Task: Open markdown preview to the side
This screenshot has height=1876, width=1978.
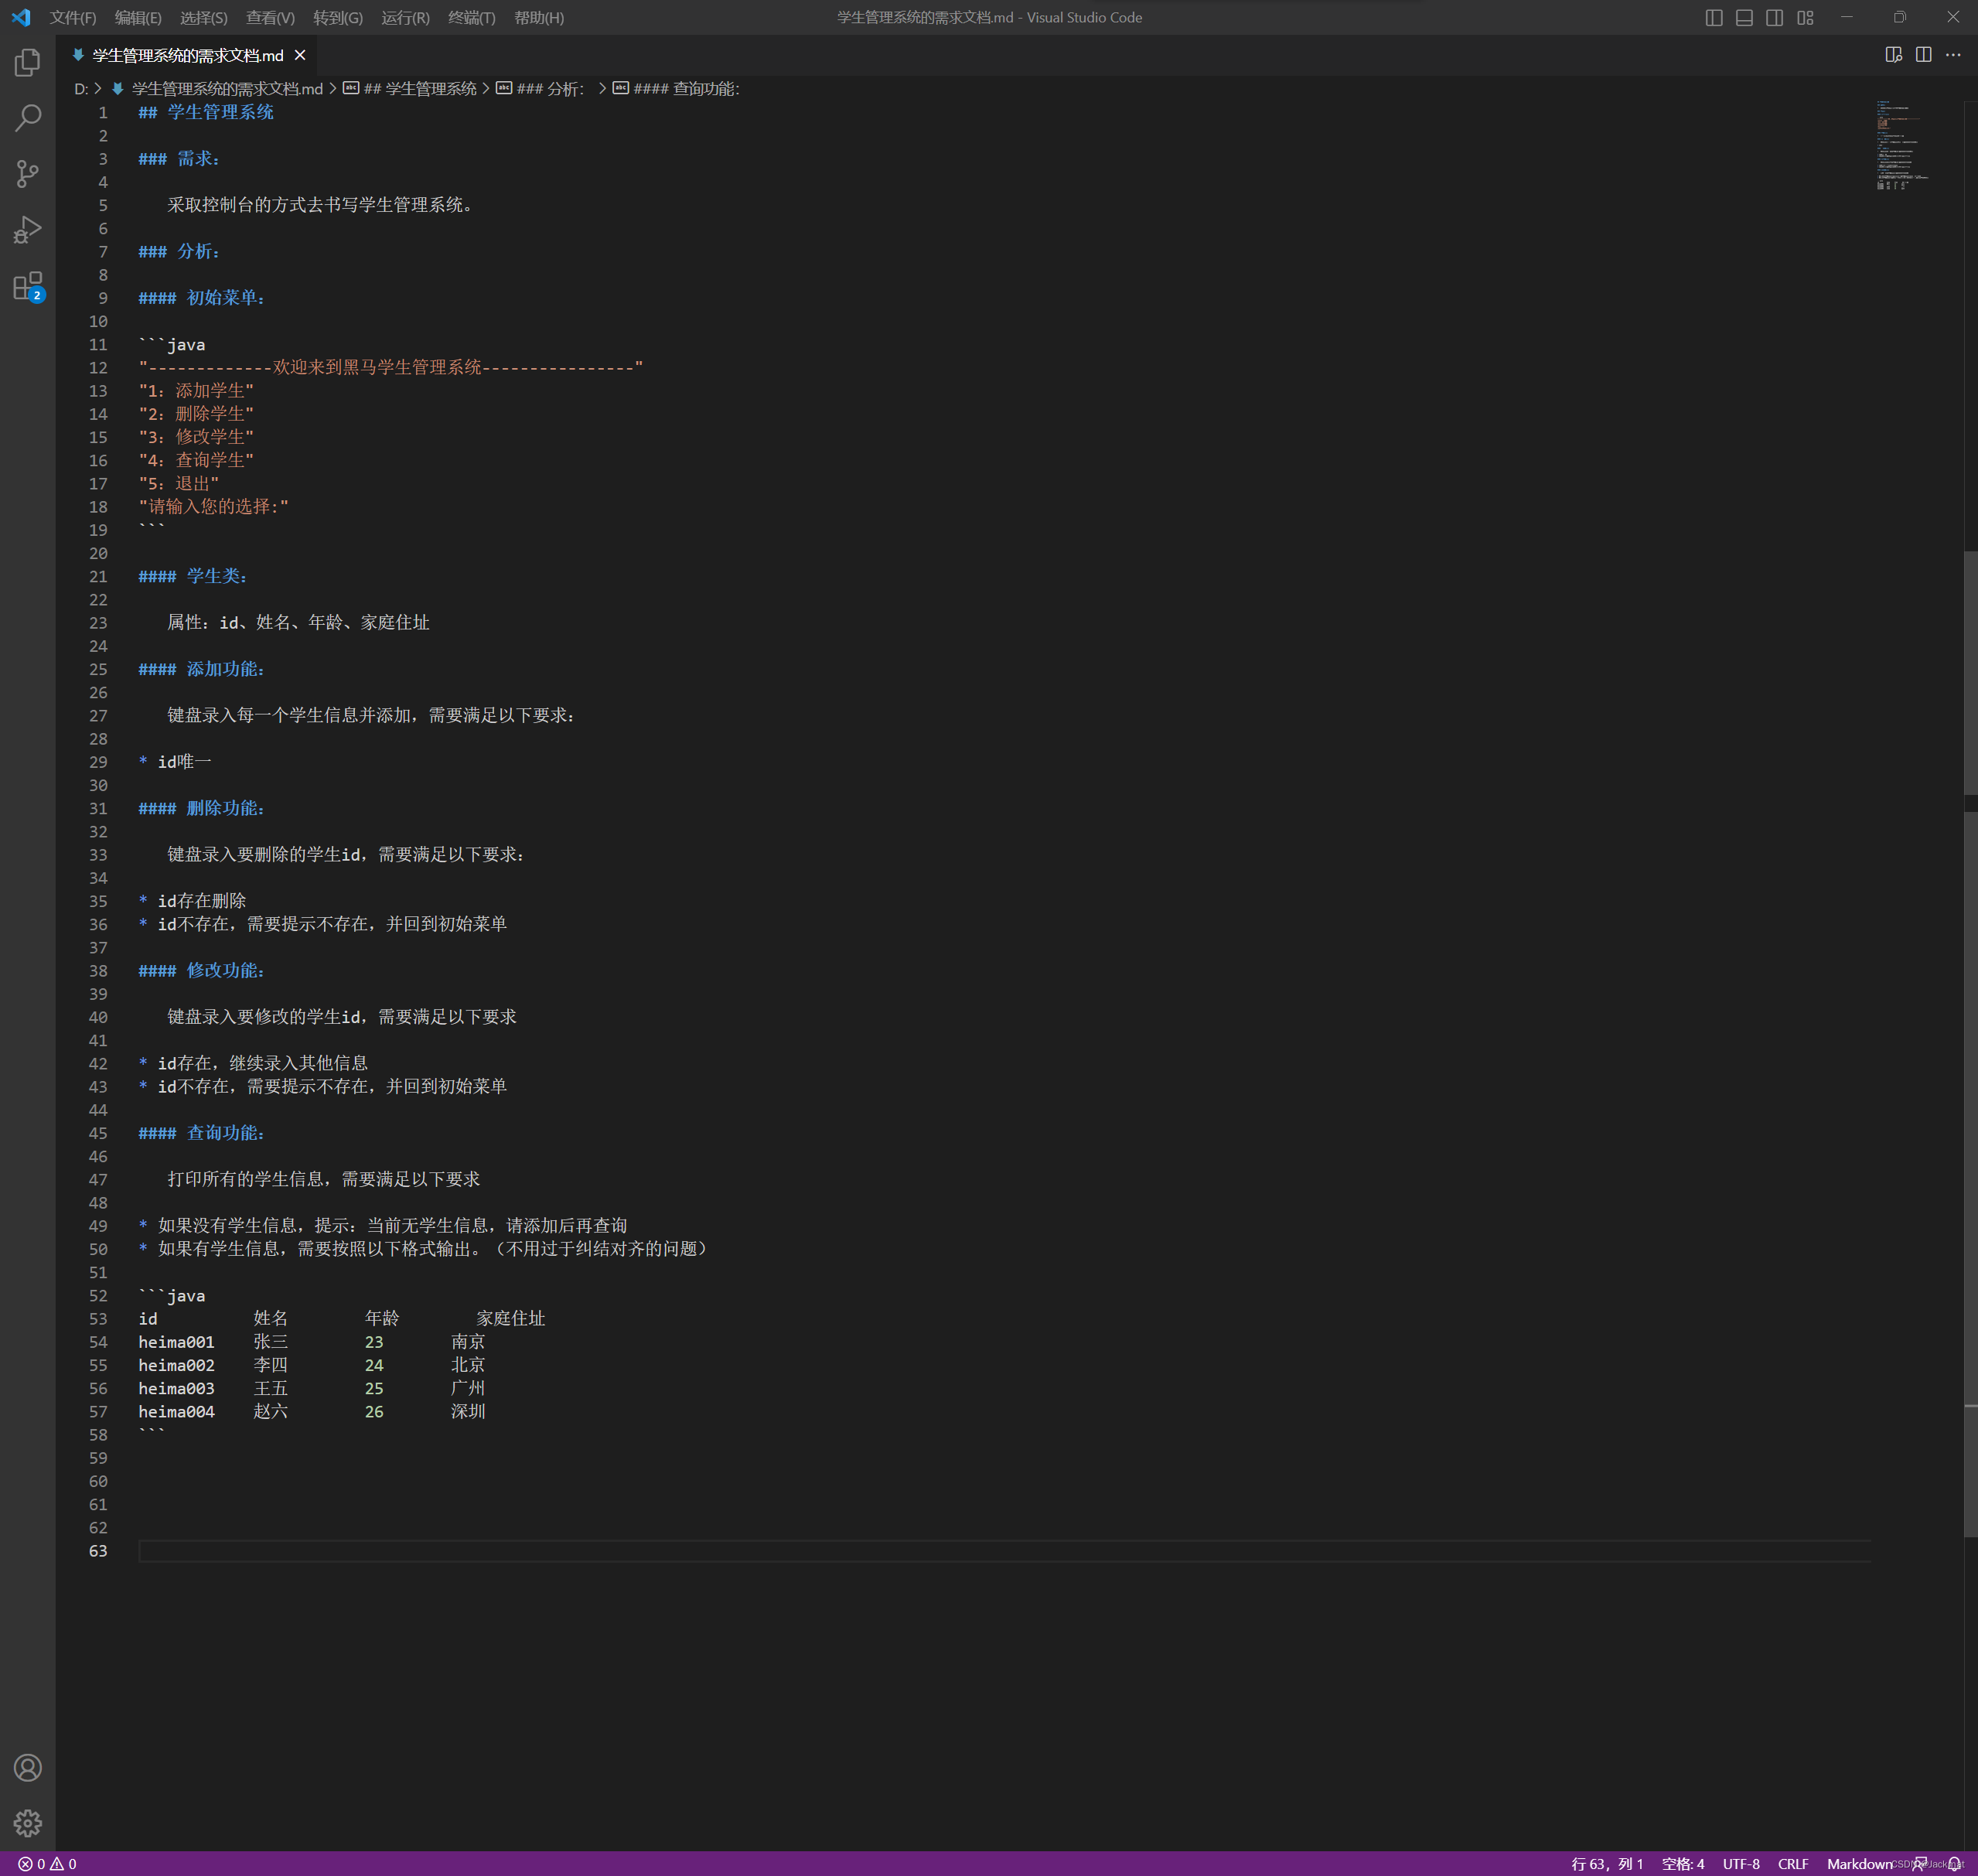Action: [x=1893, y=55]
